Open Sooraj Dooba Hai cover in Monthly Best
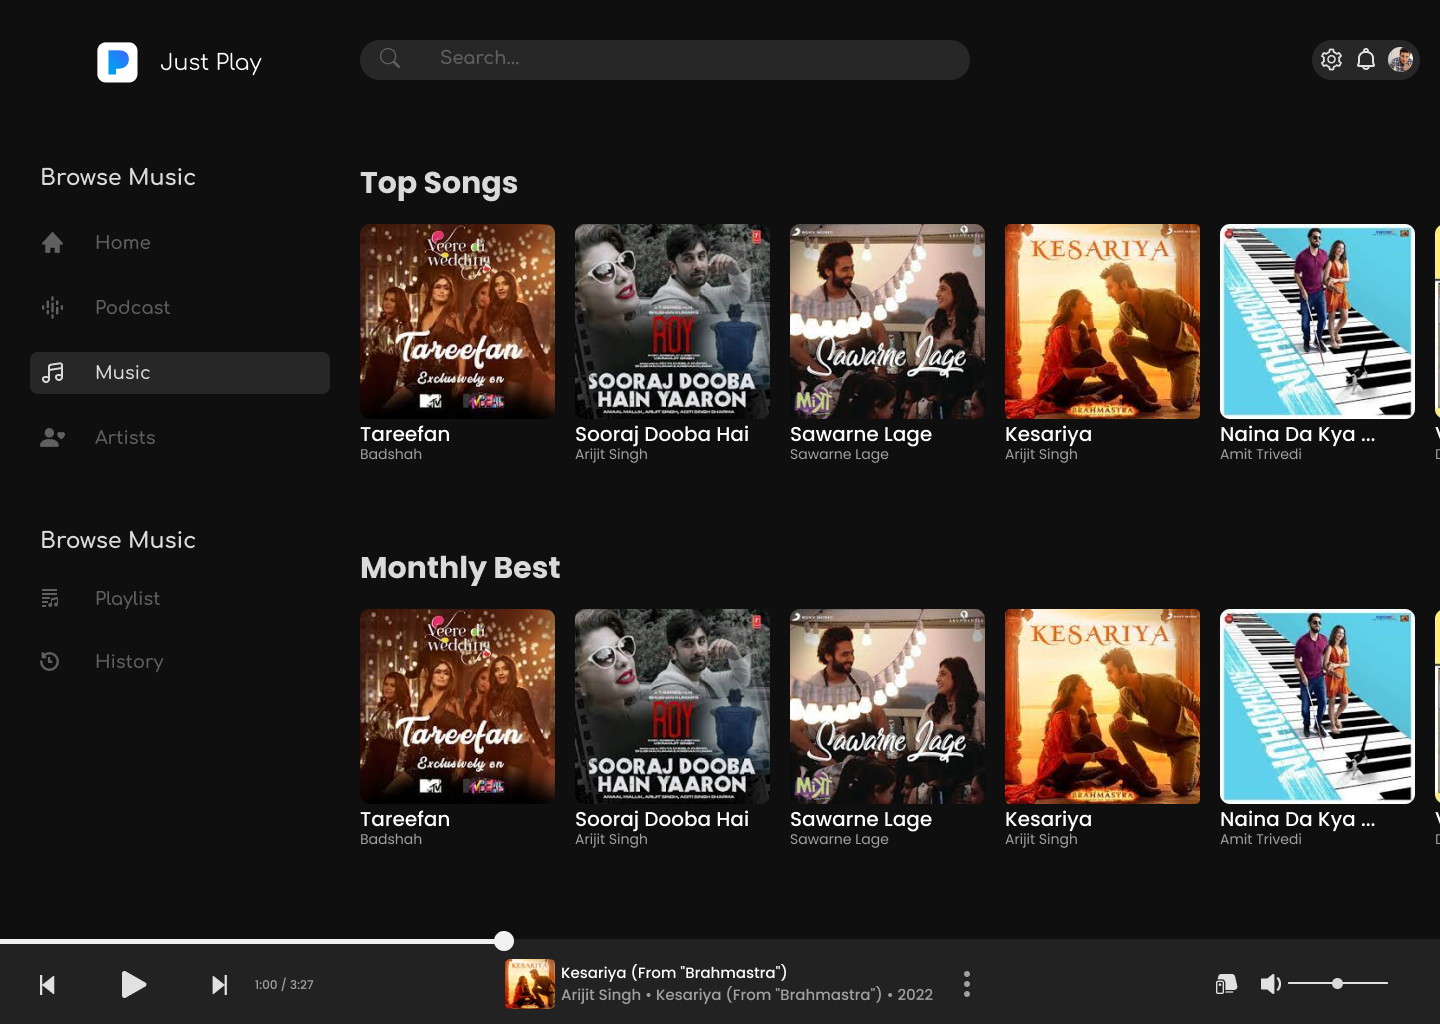 [x=672, y=706]
